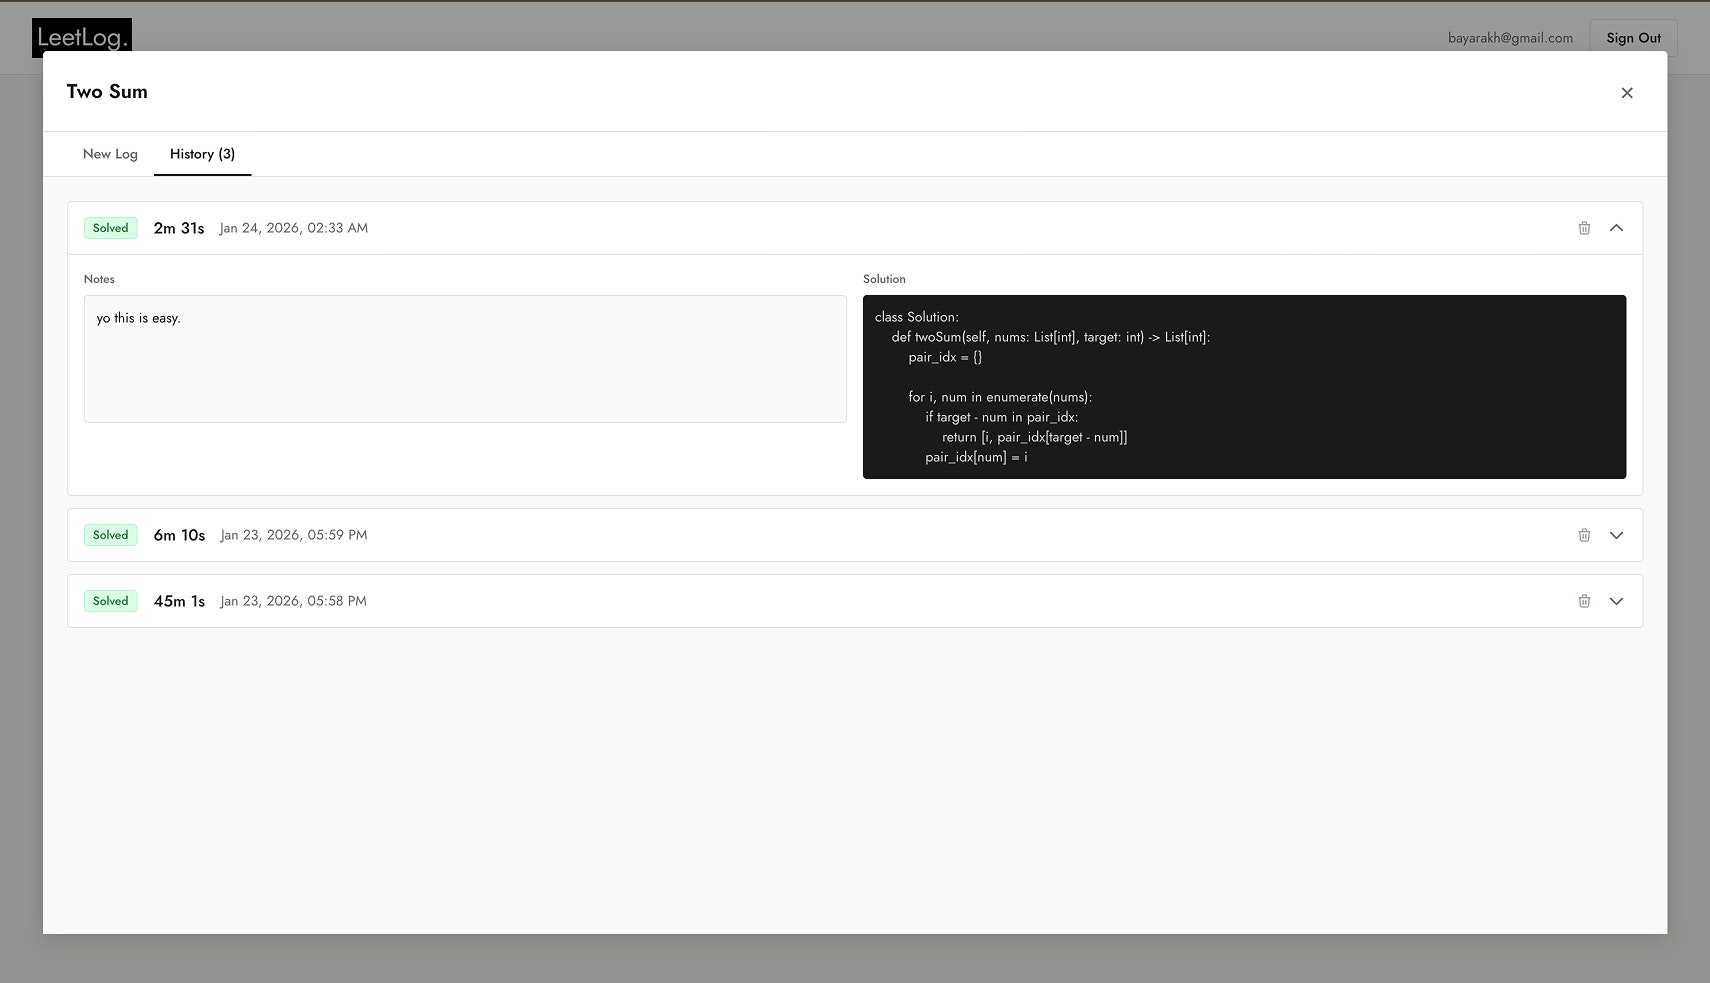Expand the 6m 10s log entry
Viewport: 1710px width, 983px height.
[1616, 535]
